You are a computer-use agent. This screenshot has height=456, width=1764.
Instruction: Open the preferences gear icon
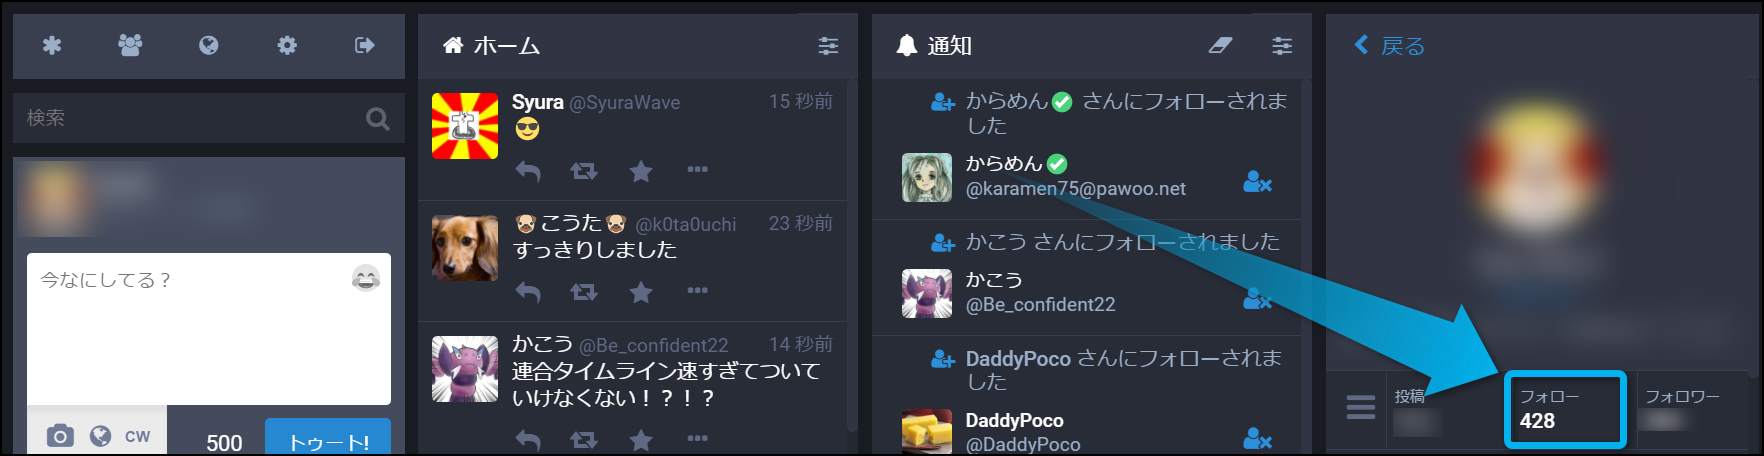287,45
